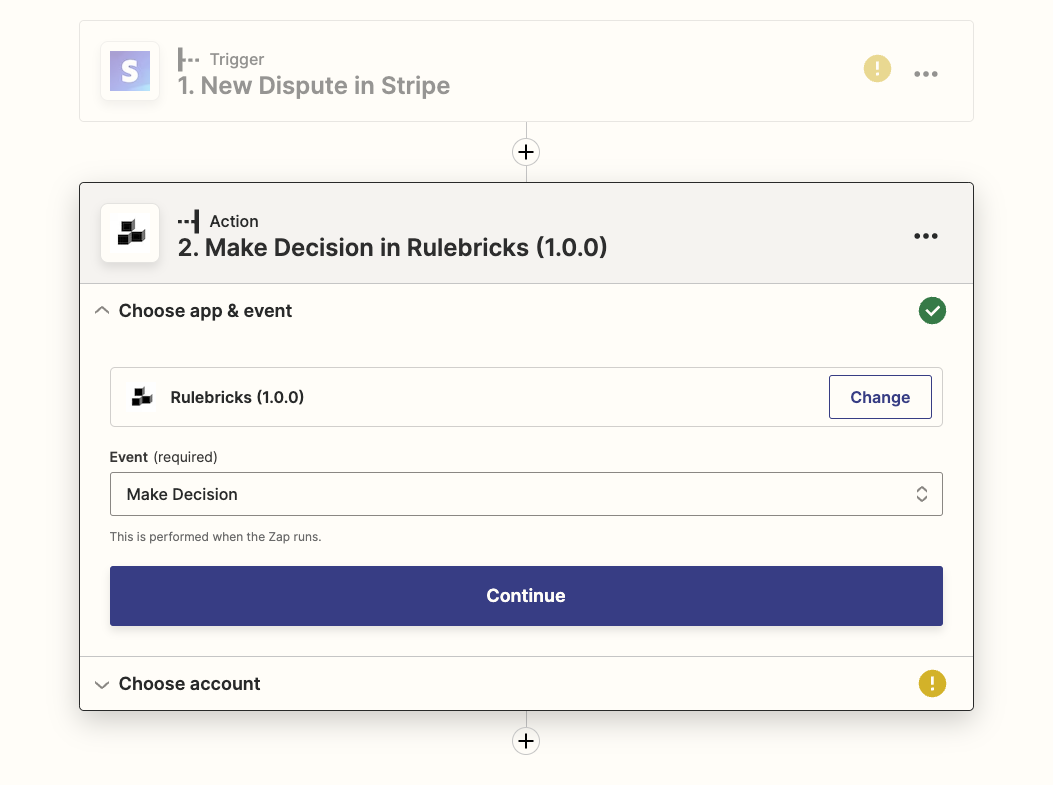This screenshot has height=785, width=1053.
Task: Click the Rulebricks (1.0.0) app name text
Action: [x=237, y=397]
